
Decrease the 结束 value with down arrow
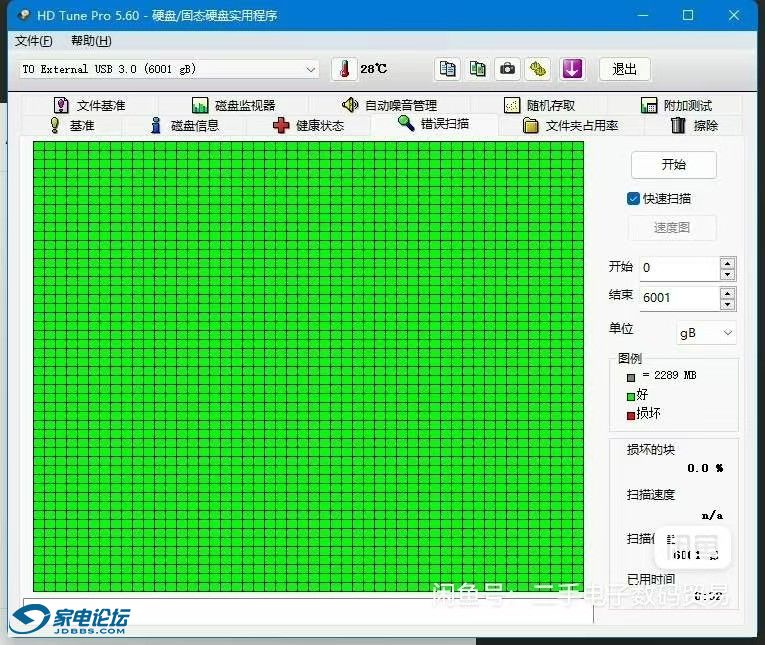pos(727,304)
